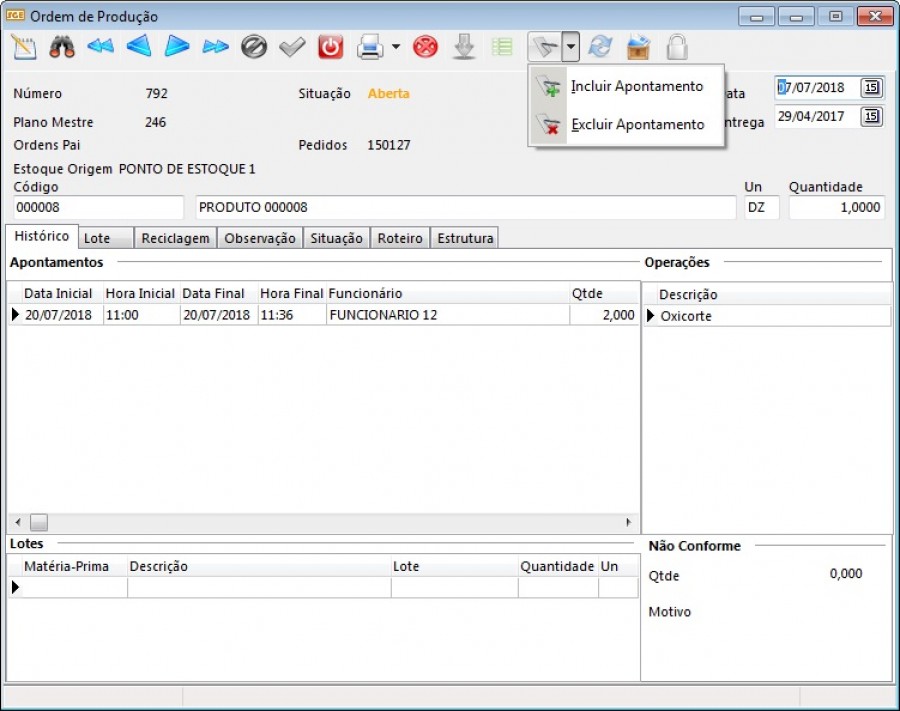
Task: Choose Excluir Apontamento from the menu
Action: coord(626,125)
